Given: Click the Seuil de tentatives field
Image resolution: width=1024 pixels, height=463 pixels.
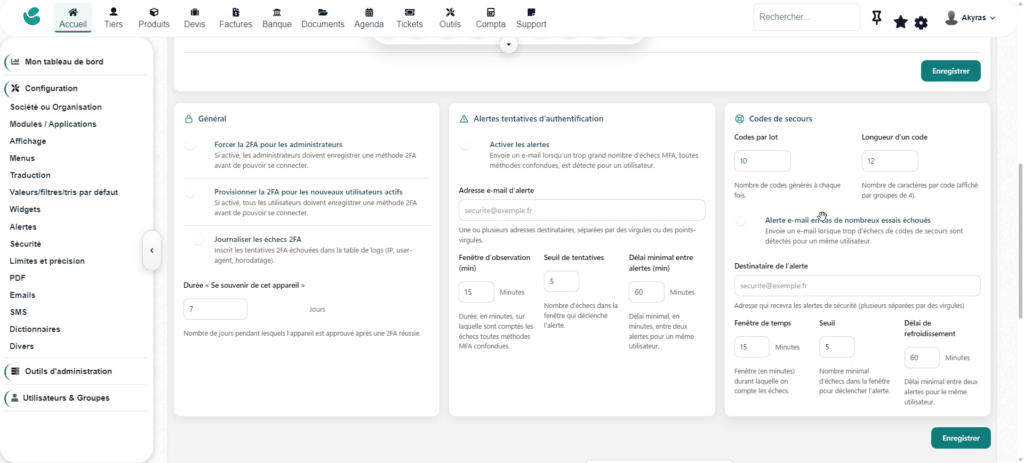Looking at the screenshot, I should [562, 281].
